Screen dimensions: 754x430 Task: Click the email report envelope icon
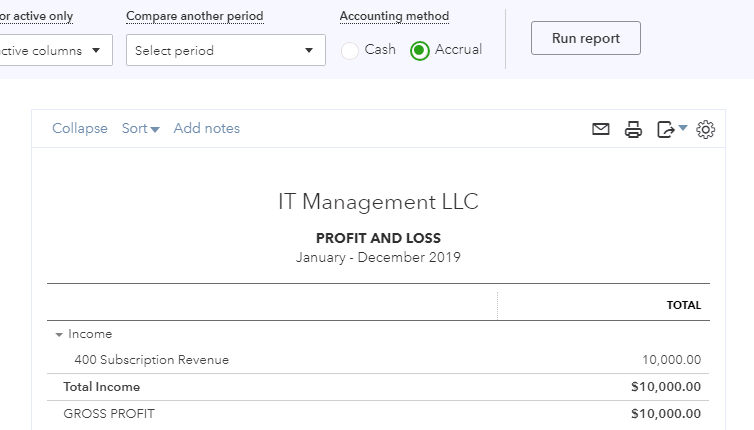tap(601, 129)
